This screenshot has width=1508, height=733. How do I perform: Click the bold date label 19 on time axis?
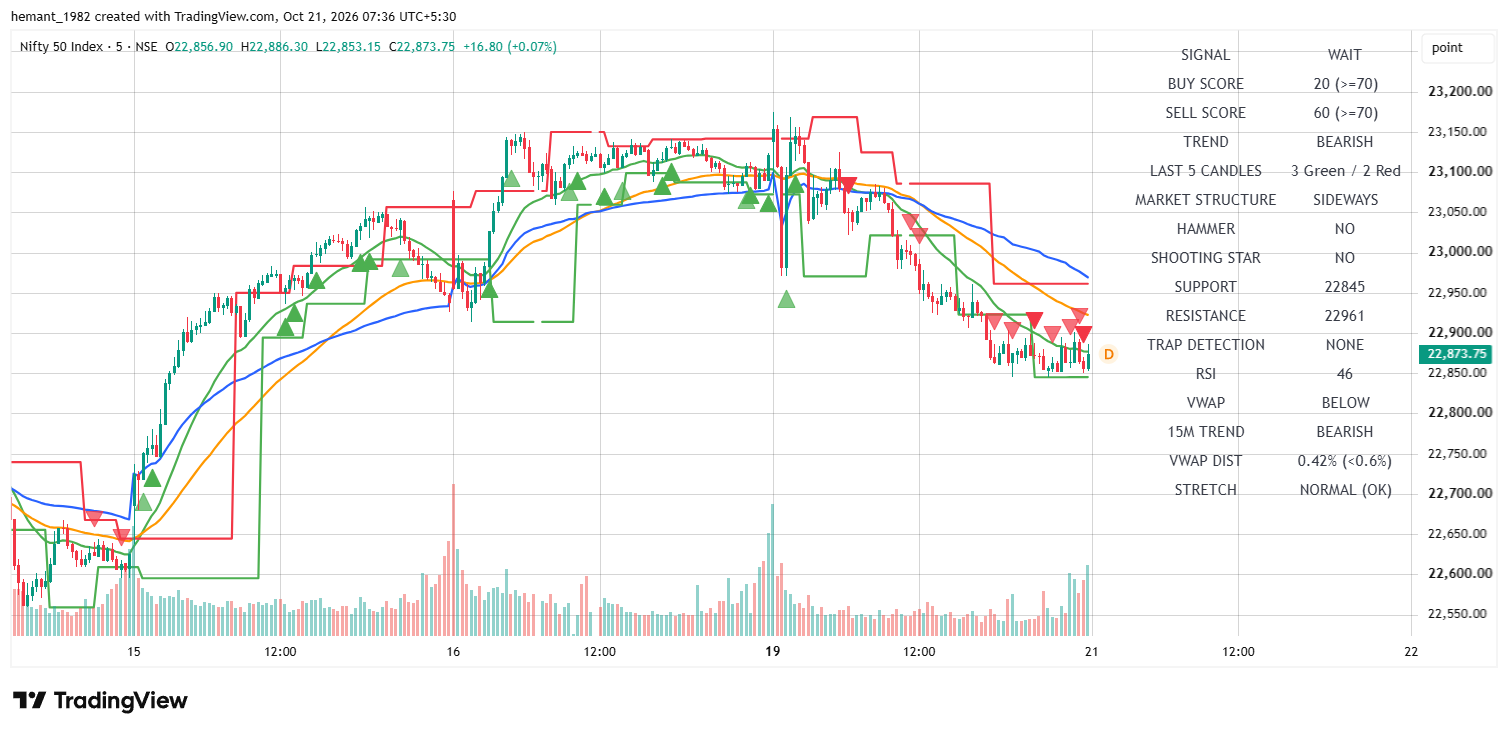[772, 652]
